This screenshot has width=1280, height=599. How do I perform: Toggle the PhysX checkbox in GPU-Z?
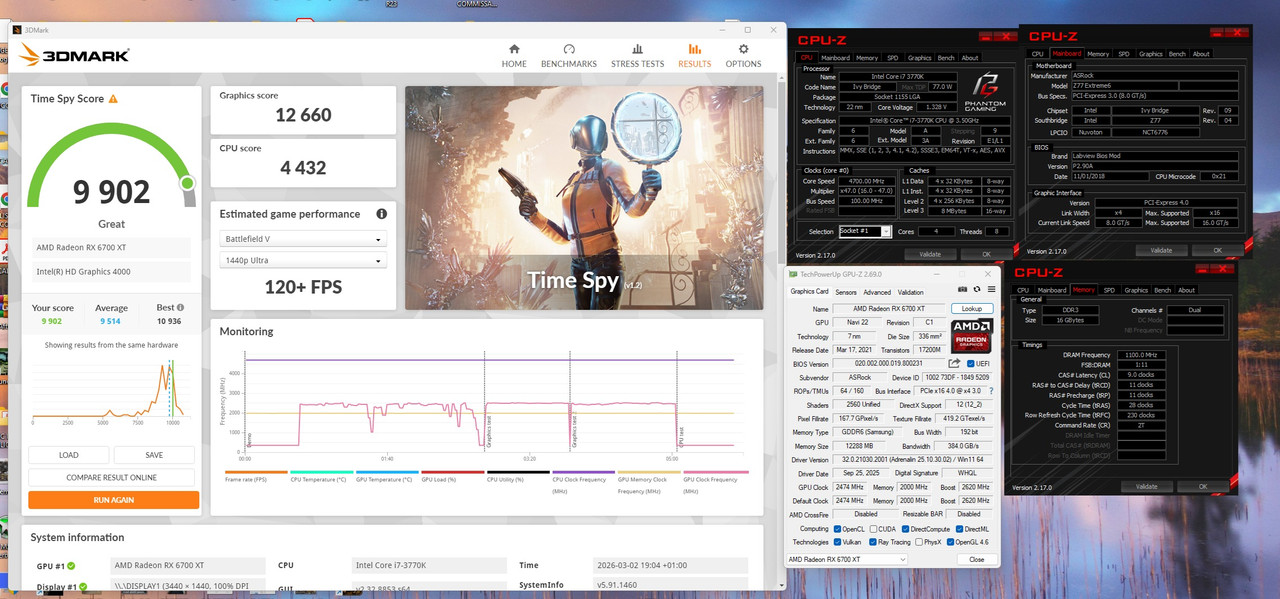tap(919, 542)
